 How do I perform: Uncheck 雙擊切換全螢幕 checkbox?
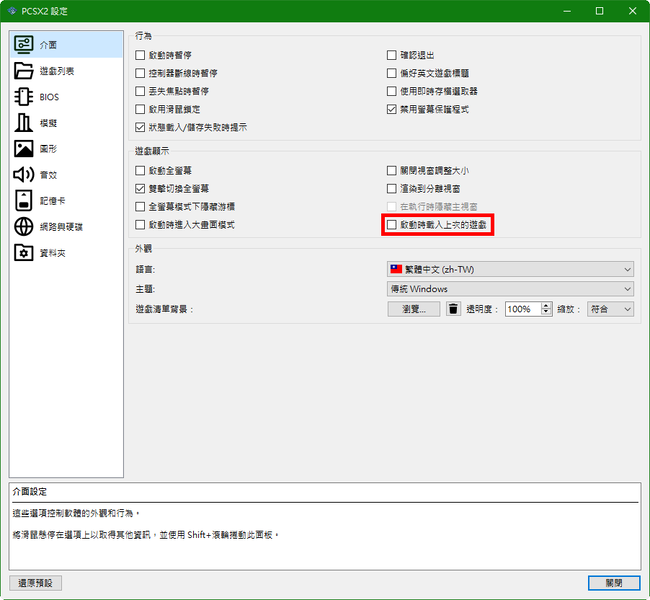tap(140, 189)
